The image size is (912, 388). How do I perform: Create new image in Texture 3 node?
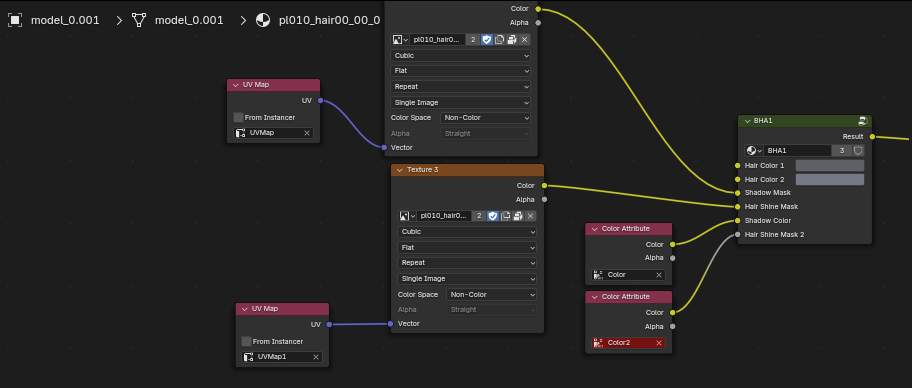pyautogui.click(x=505, y=216)
